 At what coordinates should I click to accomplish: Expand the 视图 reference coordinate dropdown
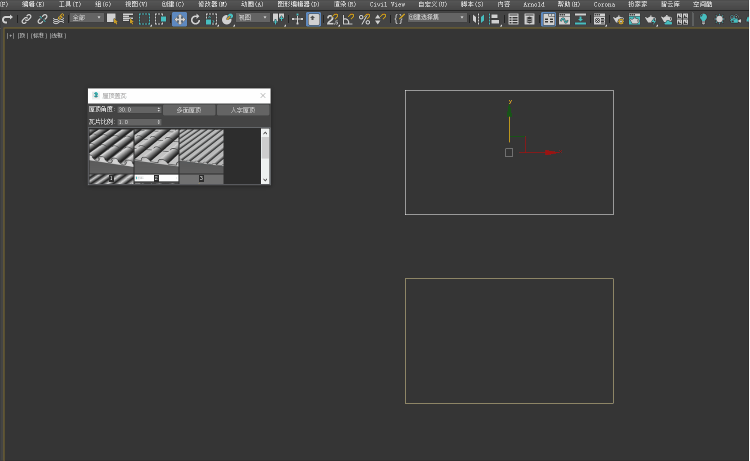(x=253, y=18)
